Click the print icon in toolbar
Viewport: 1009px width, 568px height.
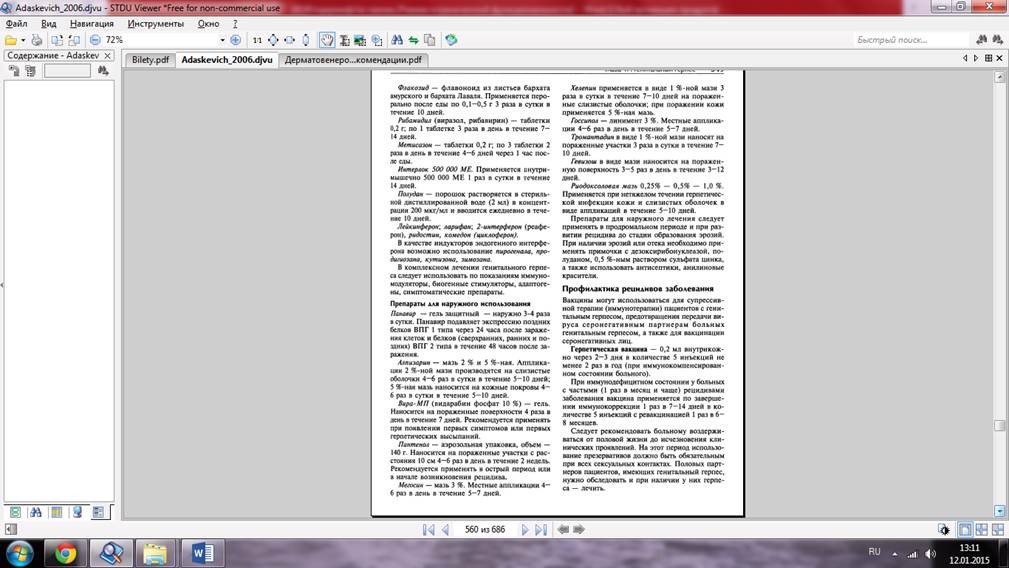(x=37, y=40)
